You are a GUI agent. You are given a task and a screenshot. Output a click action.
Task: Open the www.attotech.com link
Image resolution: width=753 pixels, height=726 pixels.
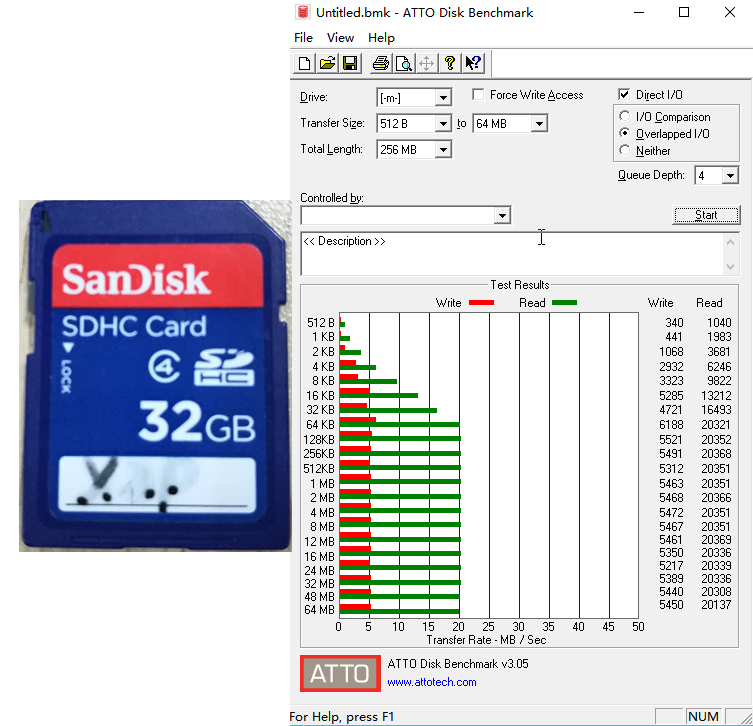pyautogui.click(x=432, y=682)
